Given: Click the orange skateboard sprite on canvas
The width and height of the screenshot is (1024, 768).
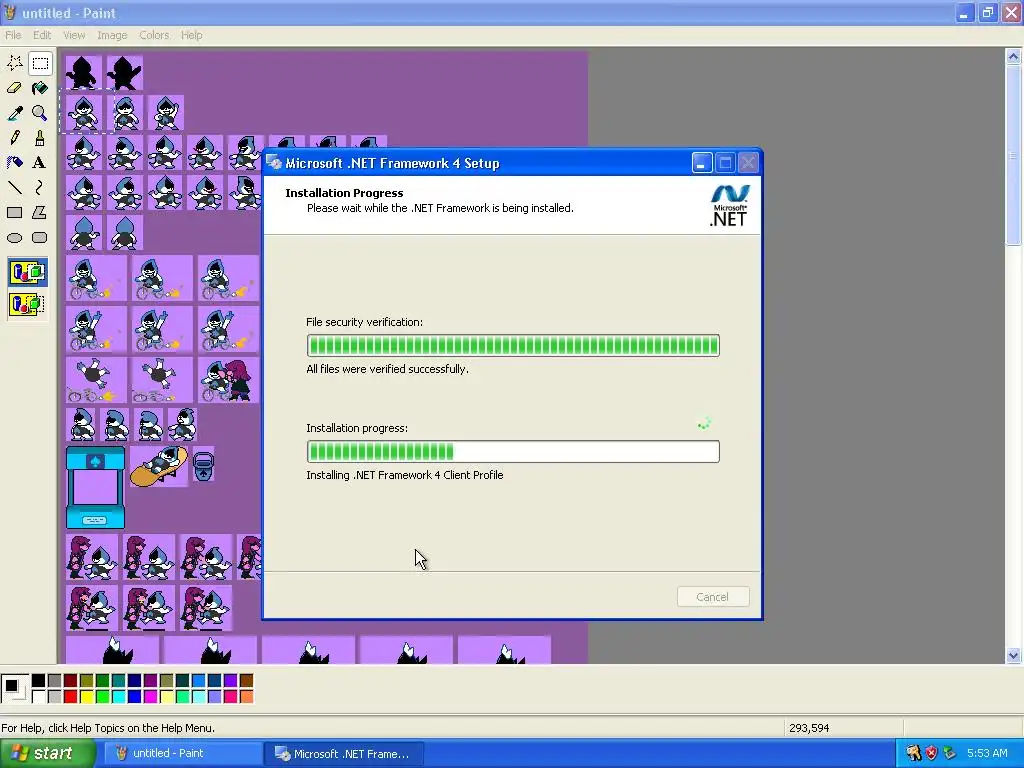Looking at the screenshot, I should click(159, 466).
